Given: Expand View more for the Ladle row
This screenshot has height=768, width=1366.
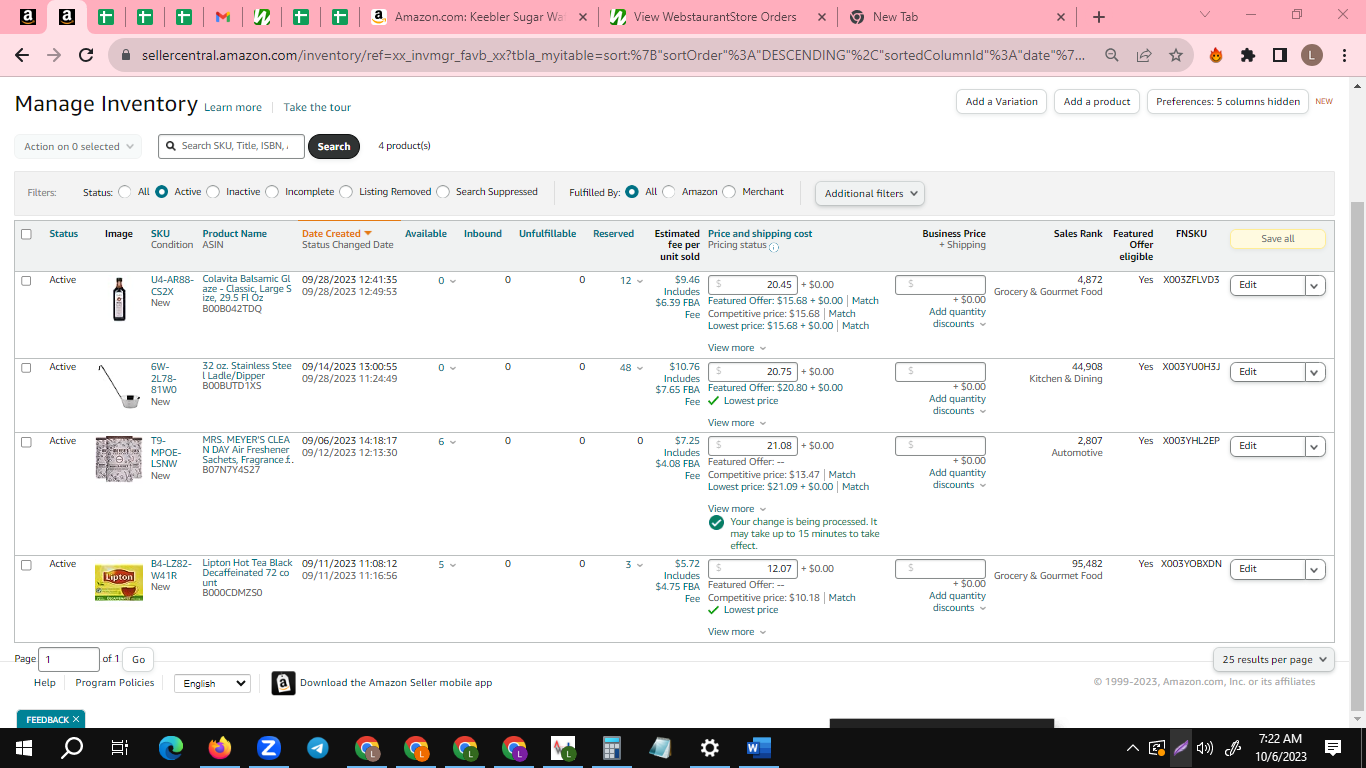Looking at the screenshot, I should [737, 423].
